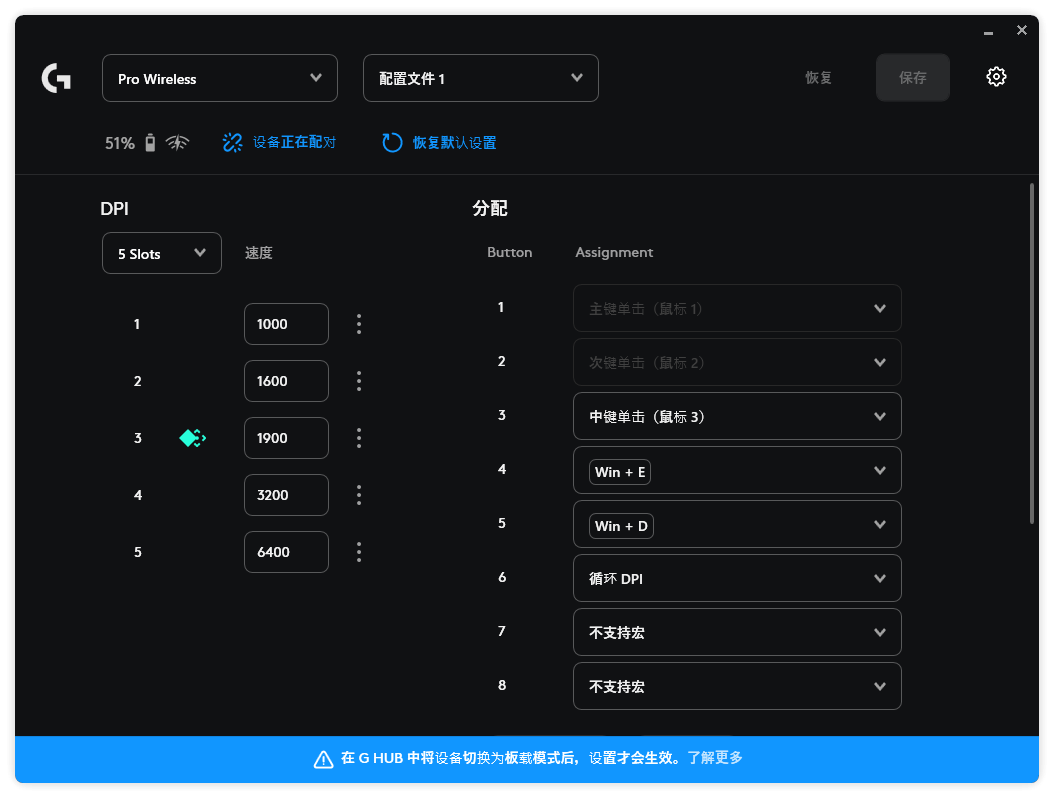Click the restore defaults circular arrow icon
Screen dimensions: 1054x798
(392, 143)
